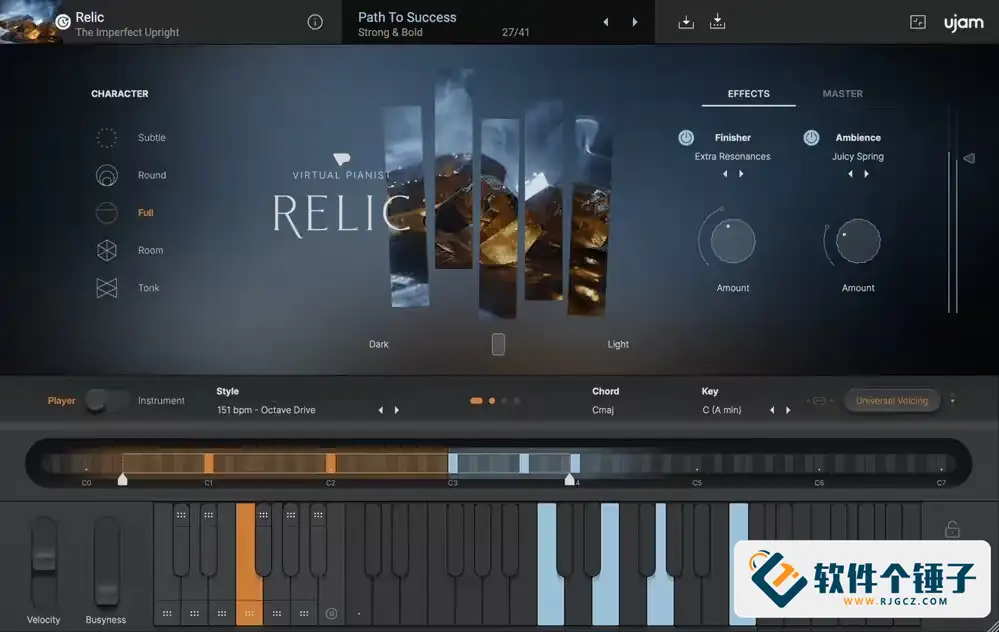Select the Full character icon
The width and height of the screenshot is (999, 632).
point(107,213)
